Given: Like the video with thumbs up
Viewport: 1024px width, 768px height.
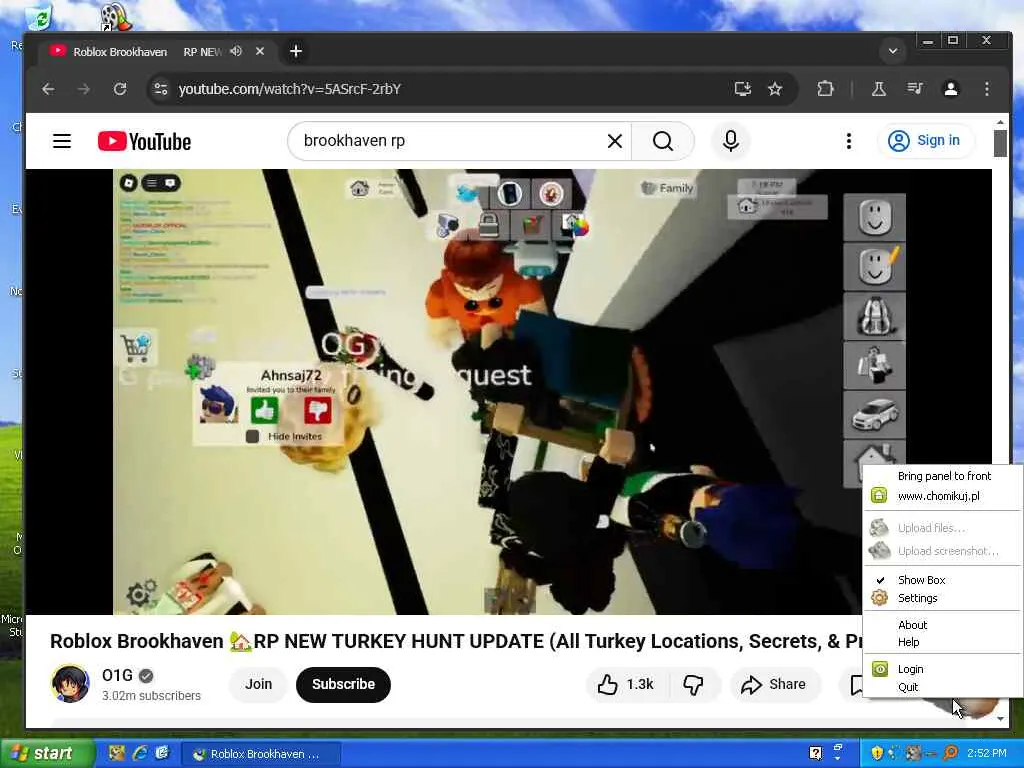Looking at the screenshot, I should [x=625, y=684].
